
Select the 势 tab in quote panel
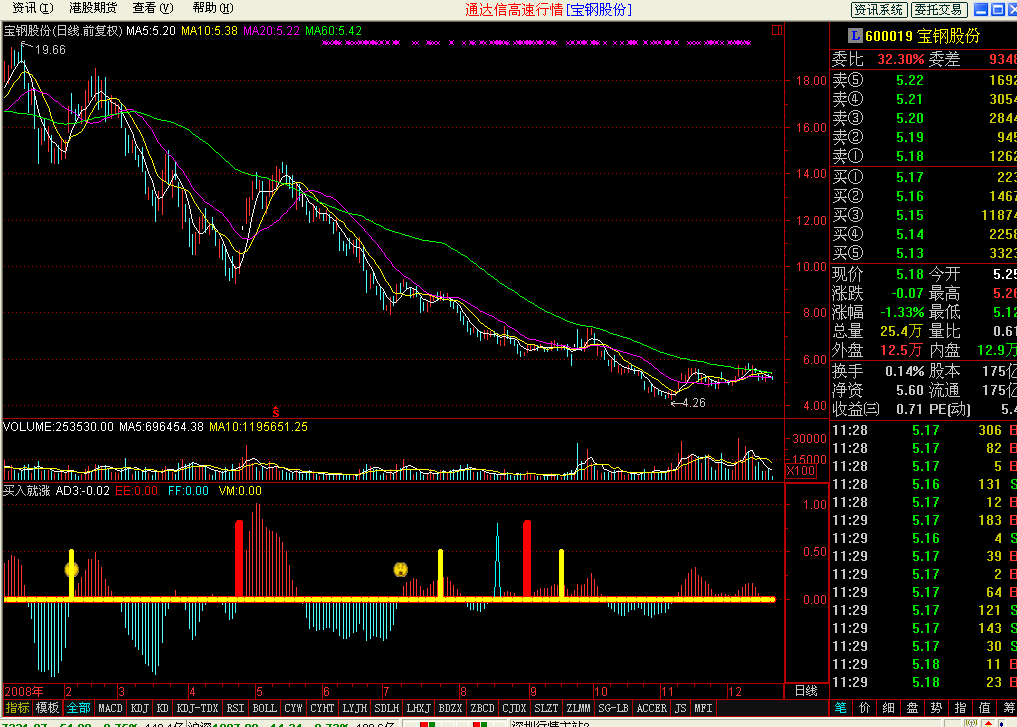click(937, 708)
